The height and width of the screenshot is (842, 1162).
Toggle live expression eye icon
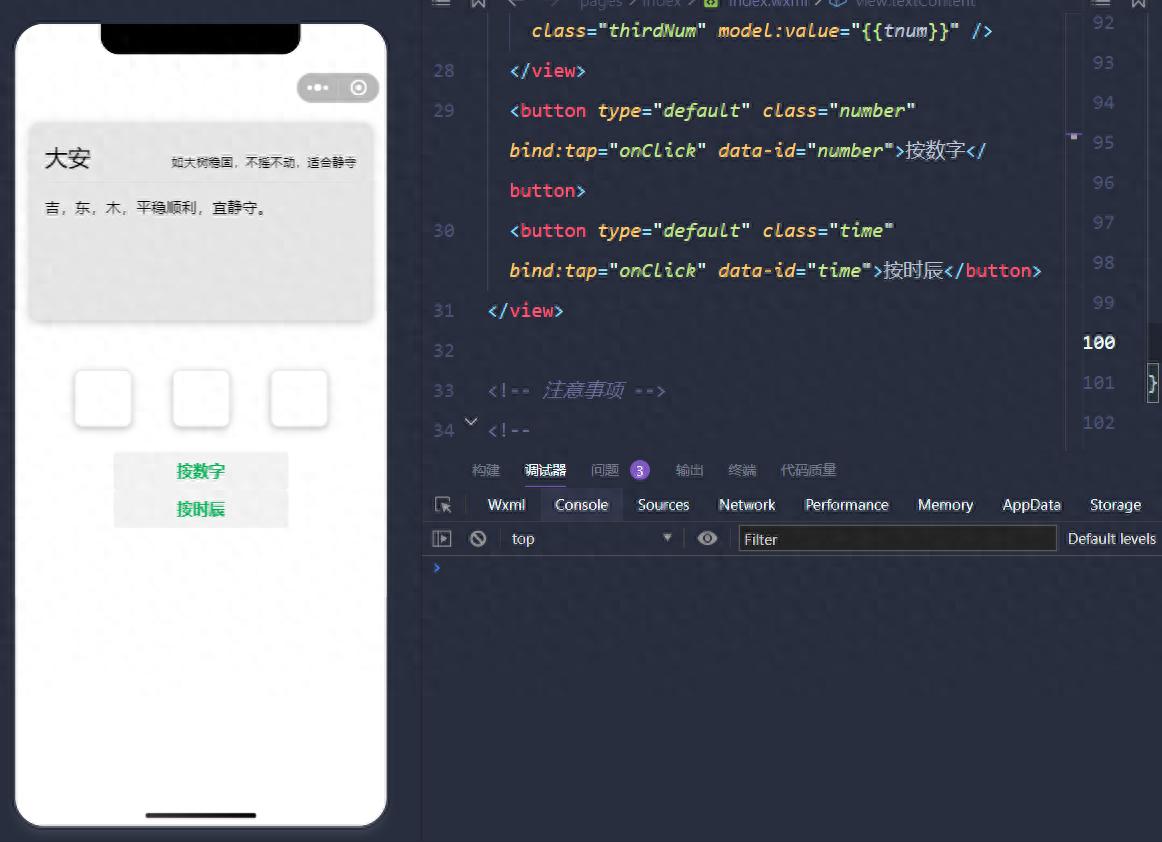[x=707, y=538]
